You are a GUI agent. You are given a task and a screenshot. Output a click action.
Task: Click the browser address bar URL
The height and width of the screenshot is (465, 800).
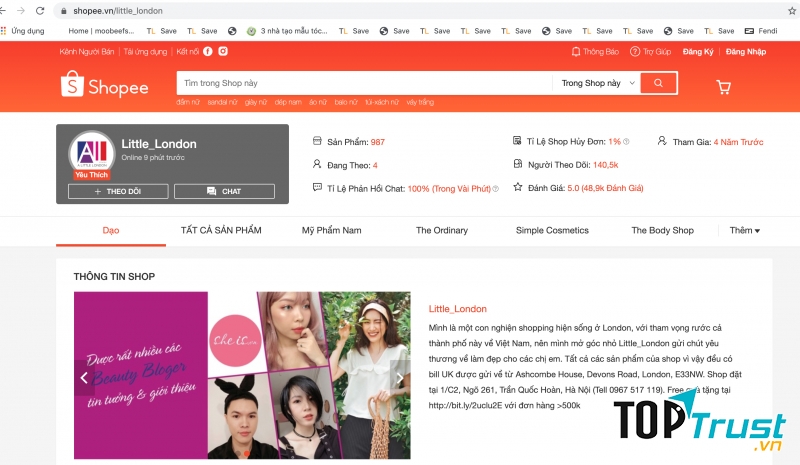coord(118,11)
